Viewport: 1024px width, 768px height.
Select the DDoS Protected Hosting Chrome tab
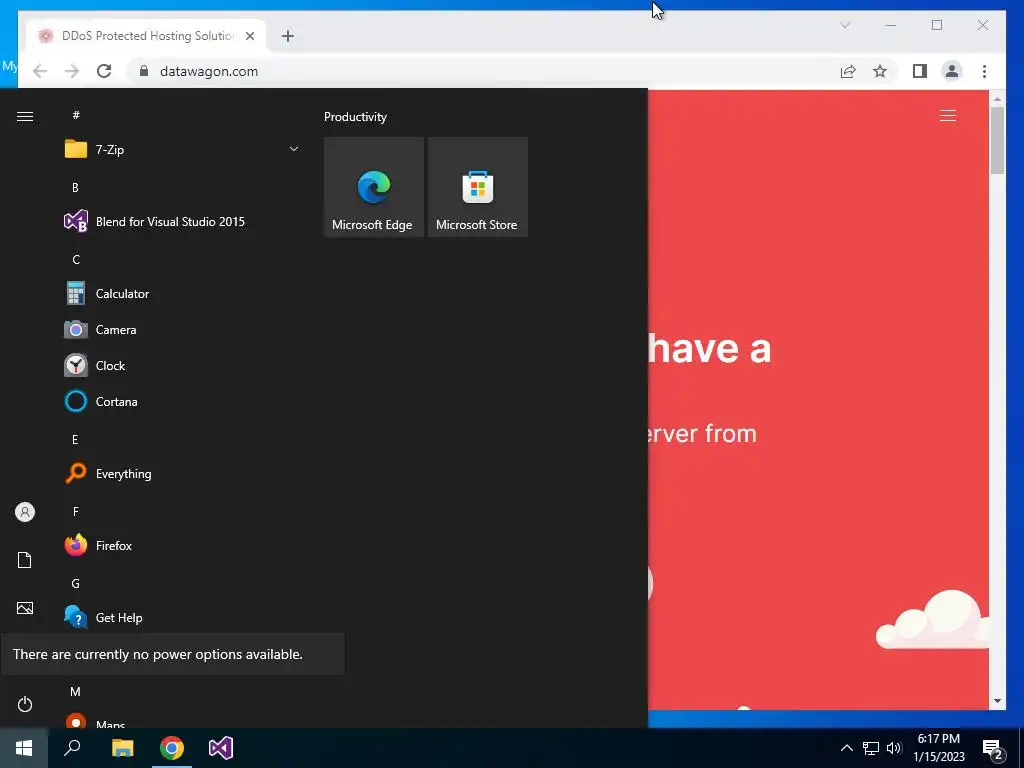point(146,36)
